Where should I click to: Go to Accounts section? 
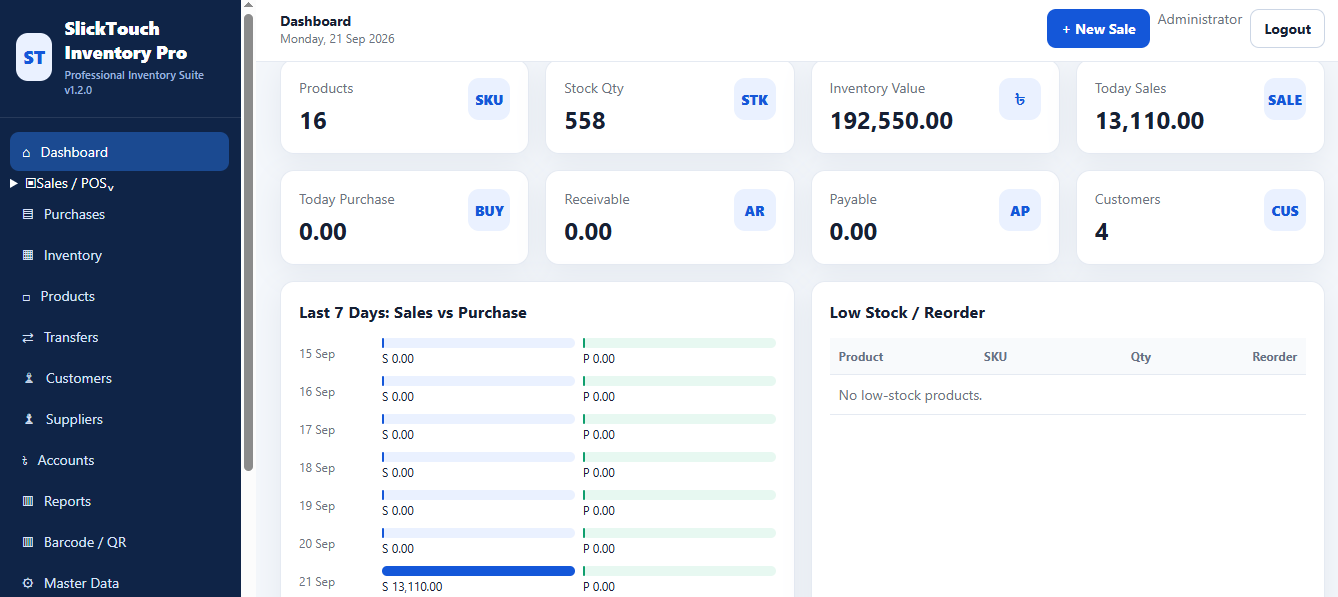coord(119,461)
